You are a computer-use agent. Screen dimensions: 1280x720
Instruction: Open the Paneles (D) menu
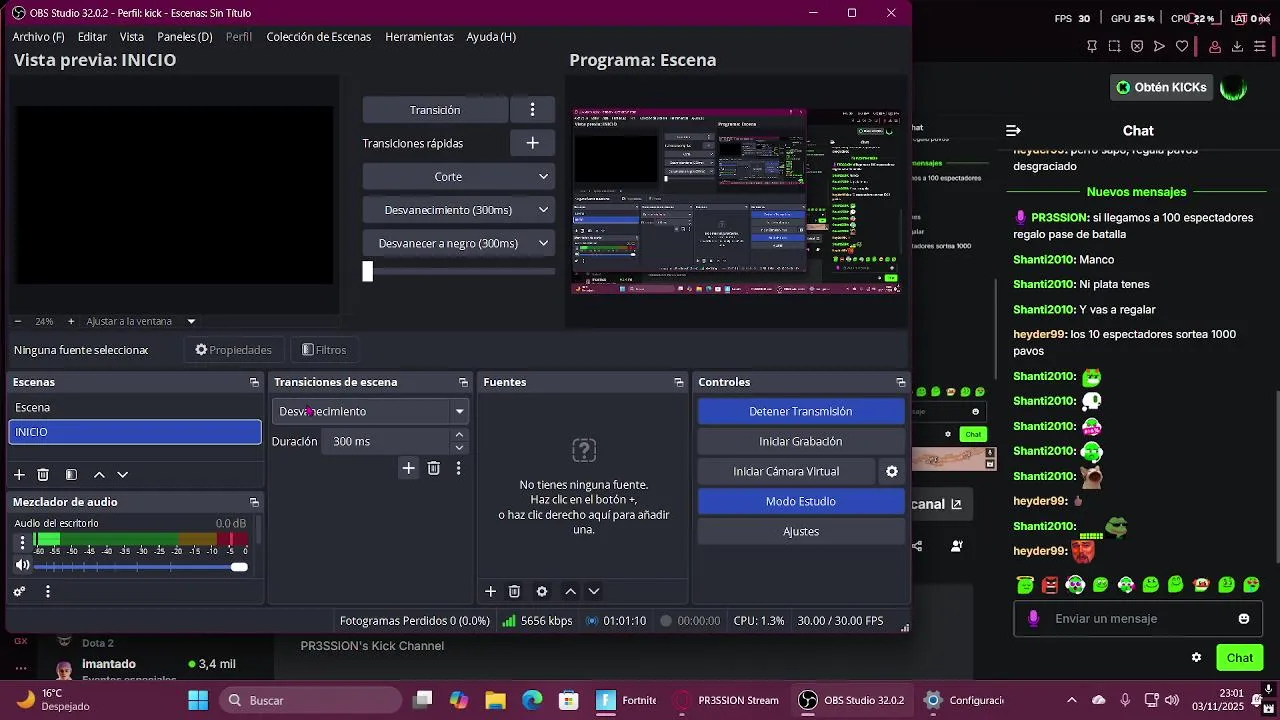185,37
